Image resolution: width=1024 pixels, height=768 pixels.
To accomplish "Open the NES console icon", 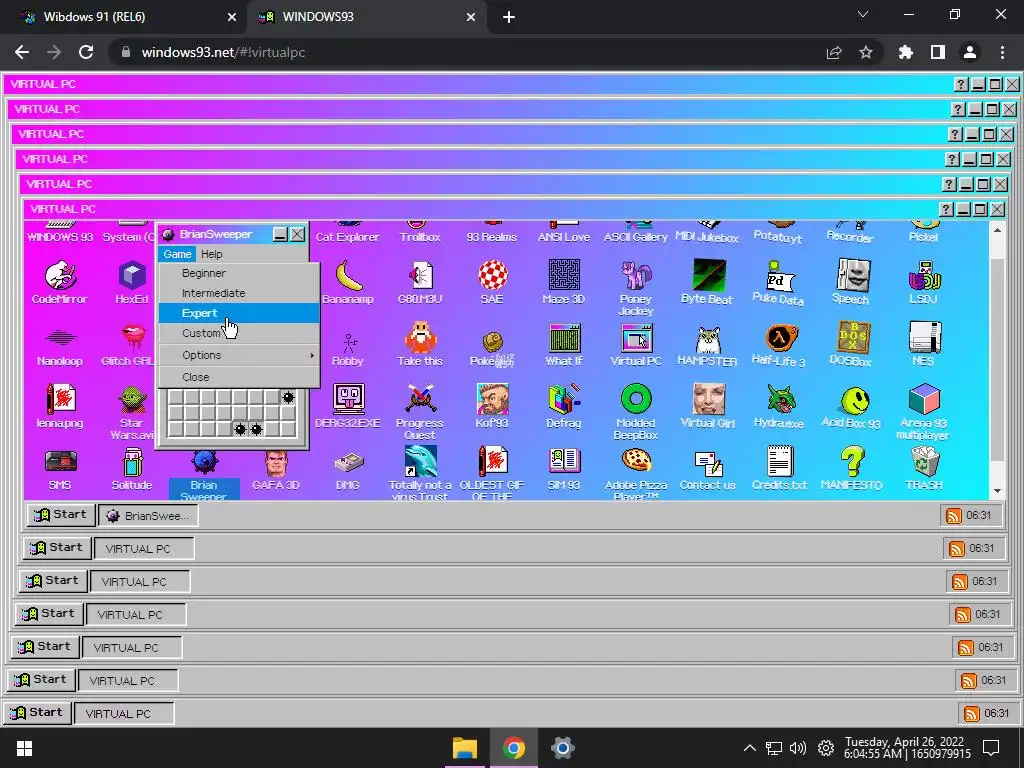I will pos(923,344).
